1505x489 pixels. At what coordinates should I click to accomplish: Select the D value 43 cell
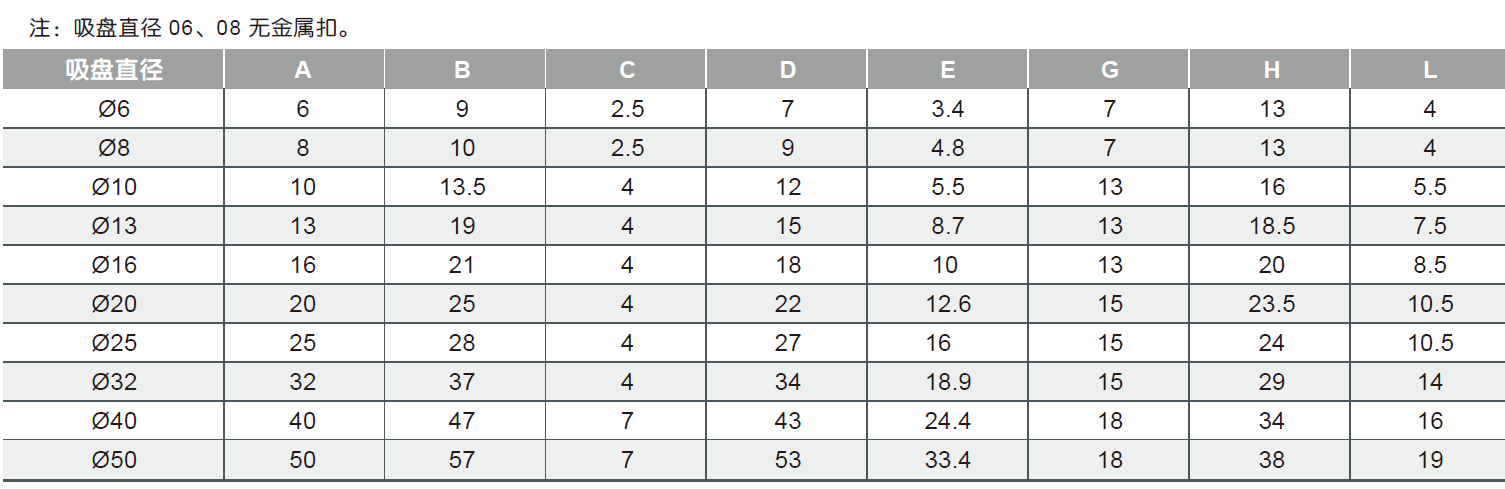click(788, 421)
